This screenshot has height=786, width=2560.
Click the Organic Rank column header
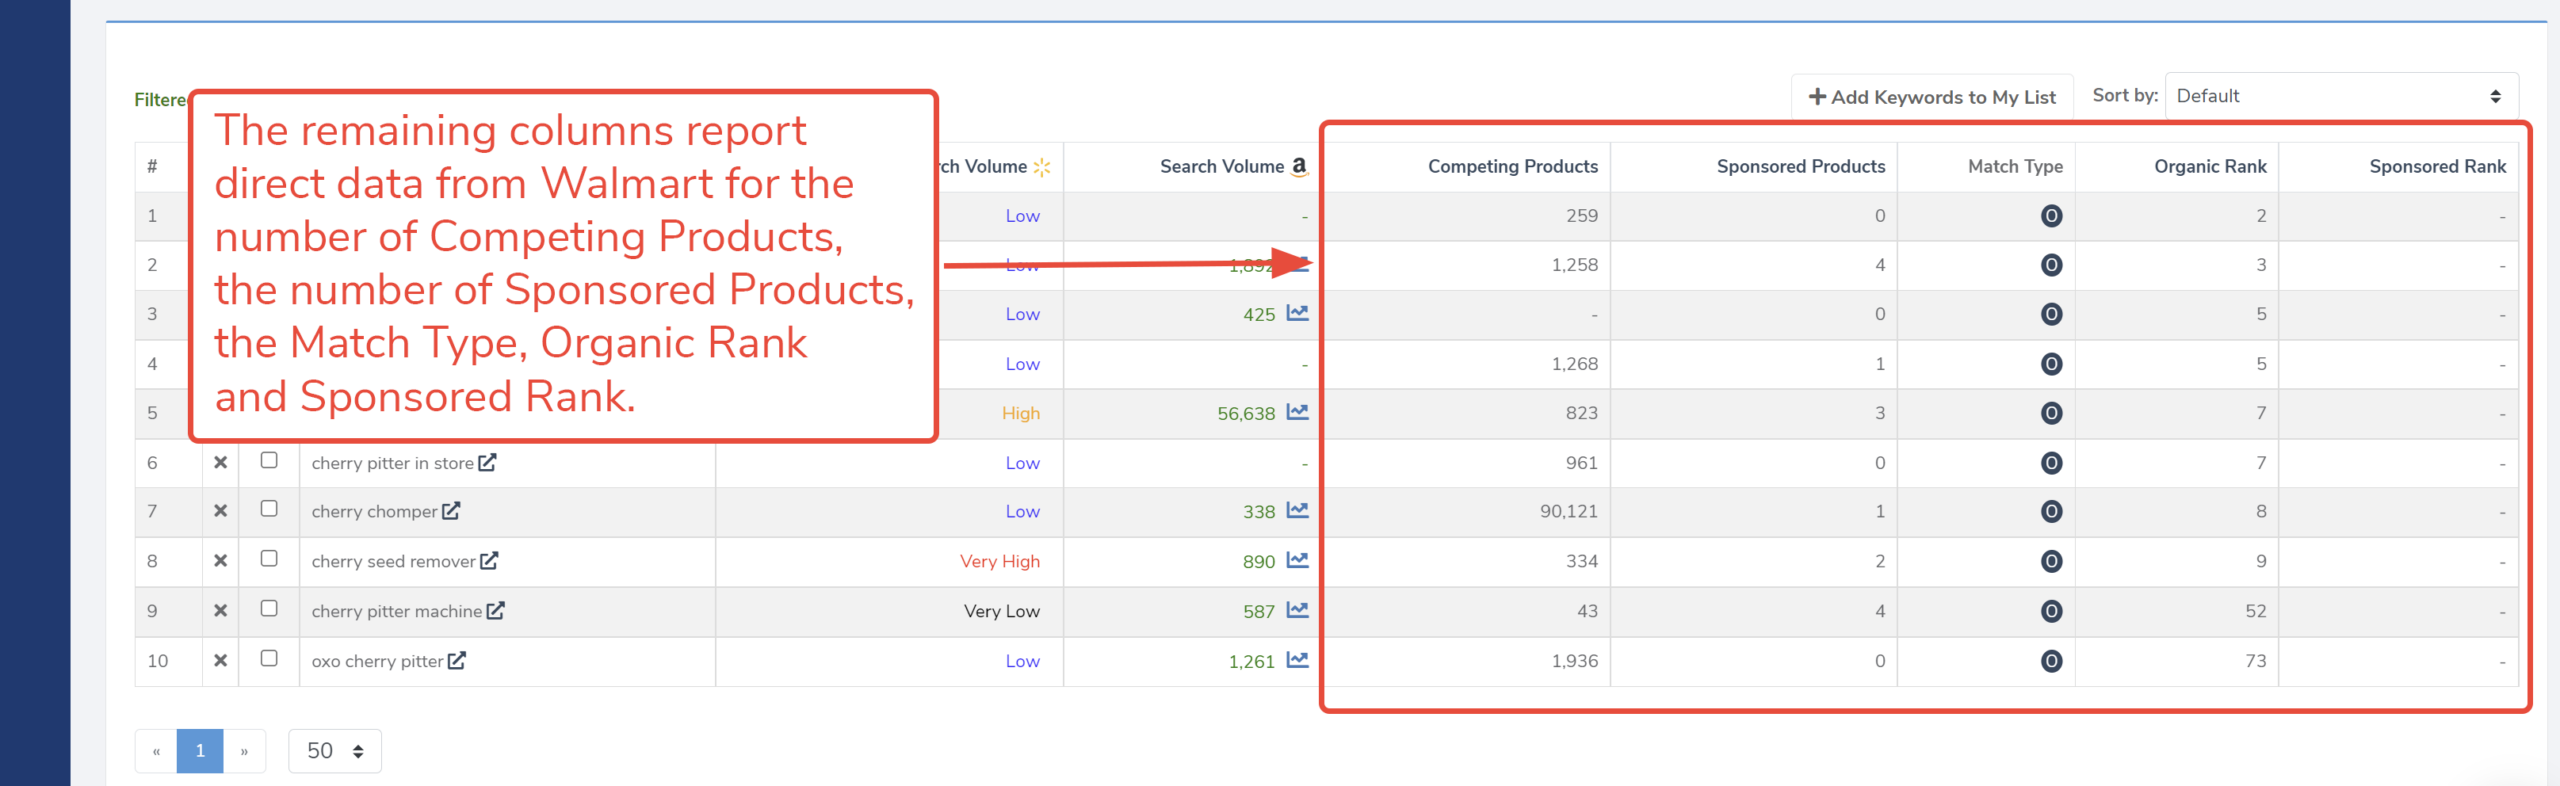tap(2209, 167)
